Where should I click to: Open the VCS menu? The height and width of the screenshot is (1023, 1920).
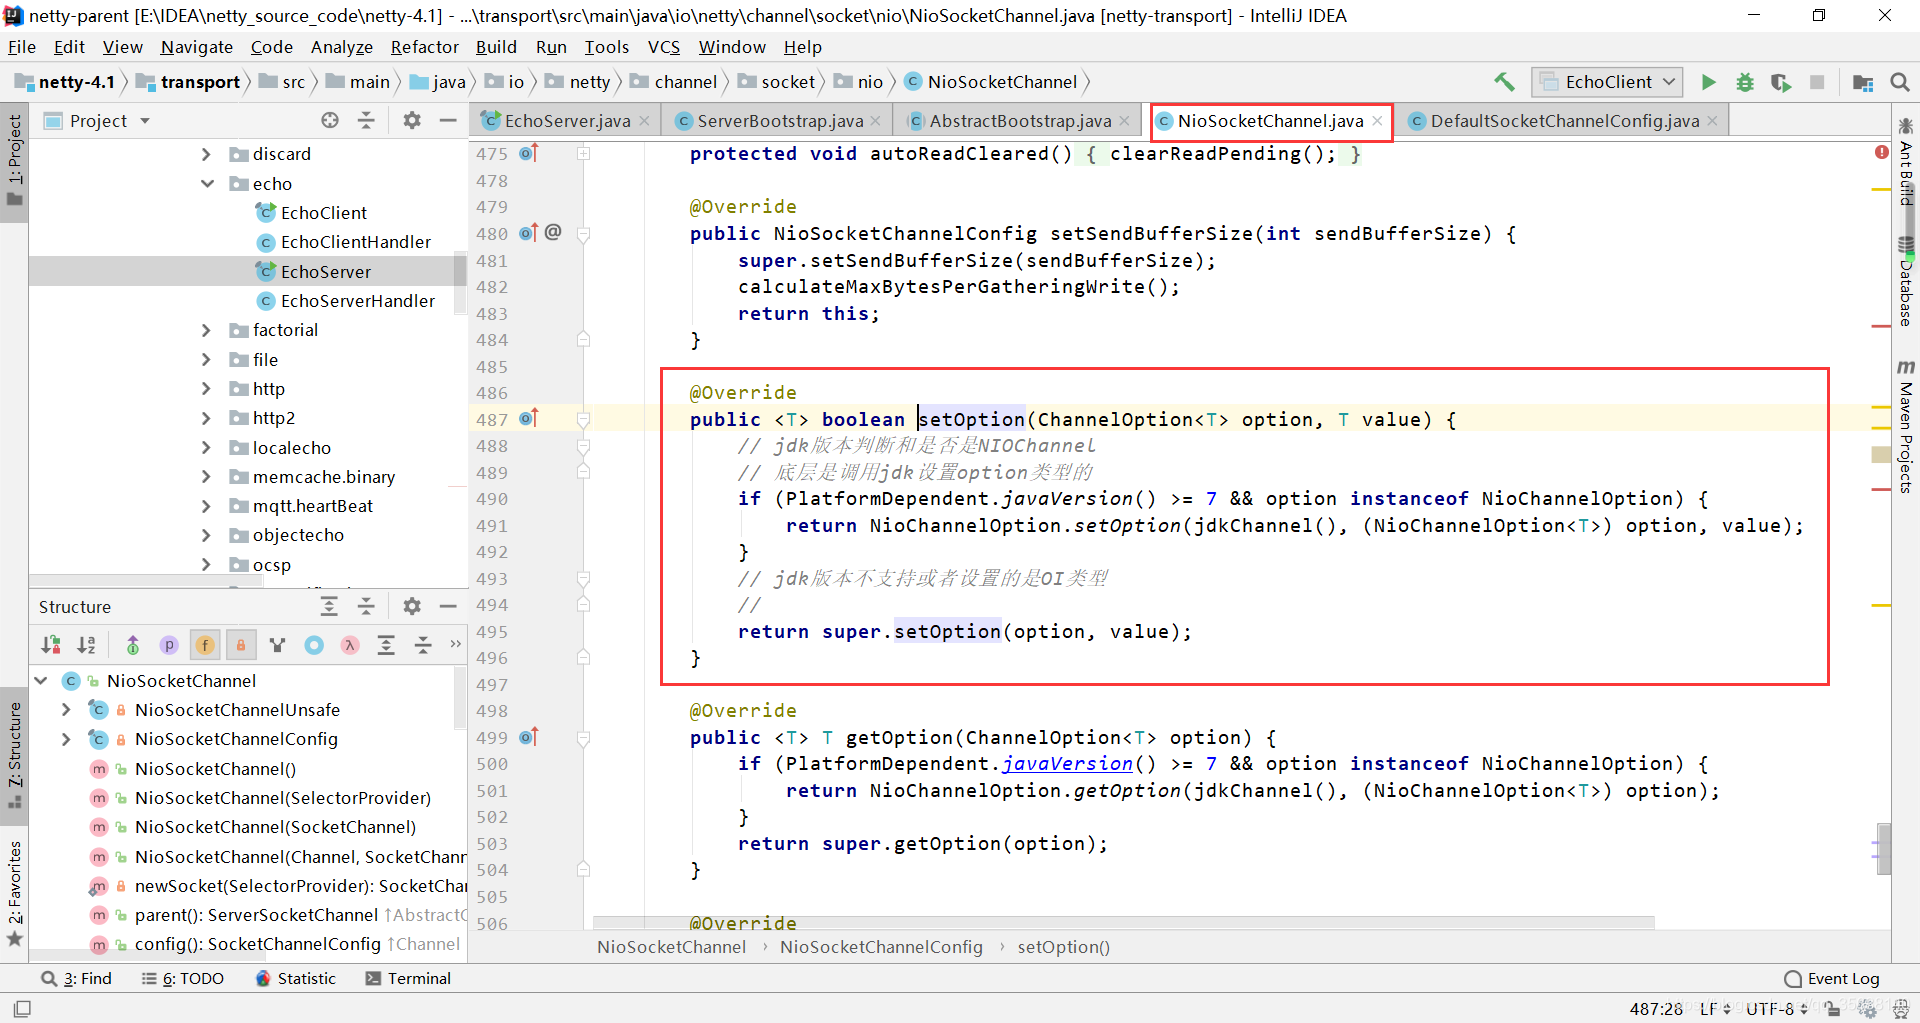(x=663, y=47)
